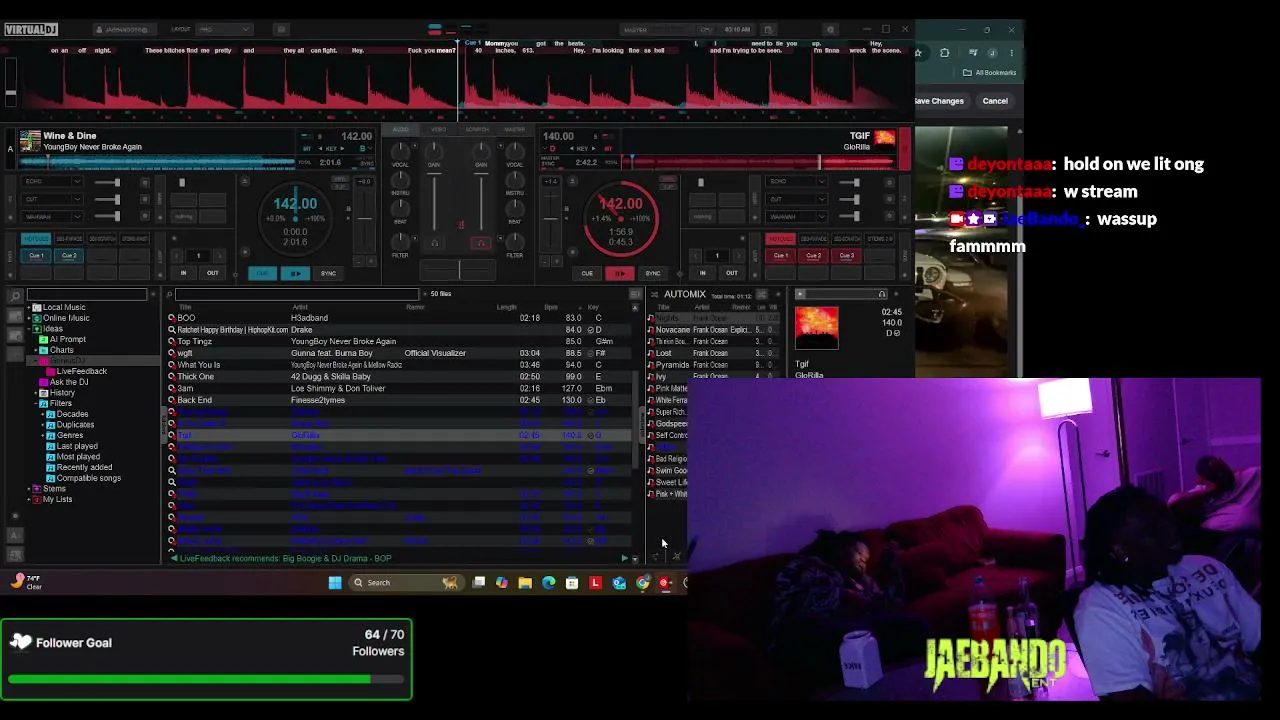Select the HOTCUES pad tab on left deck
Screen dimensions: 1280x720
coord(36,239)
